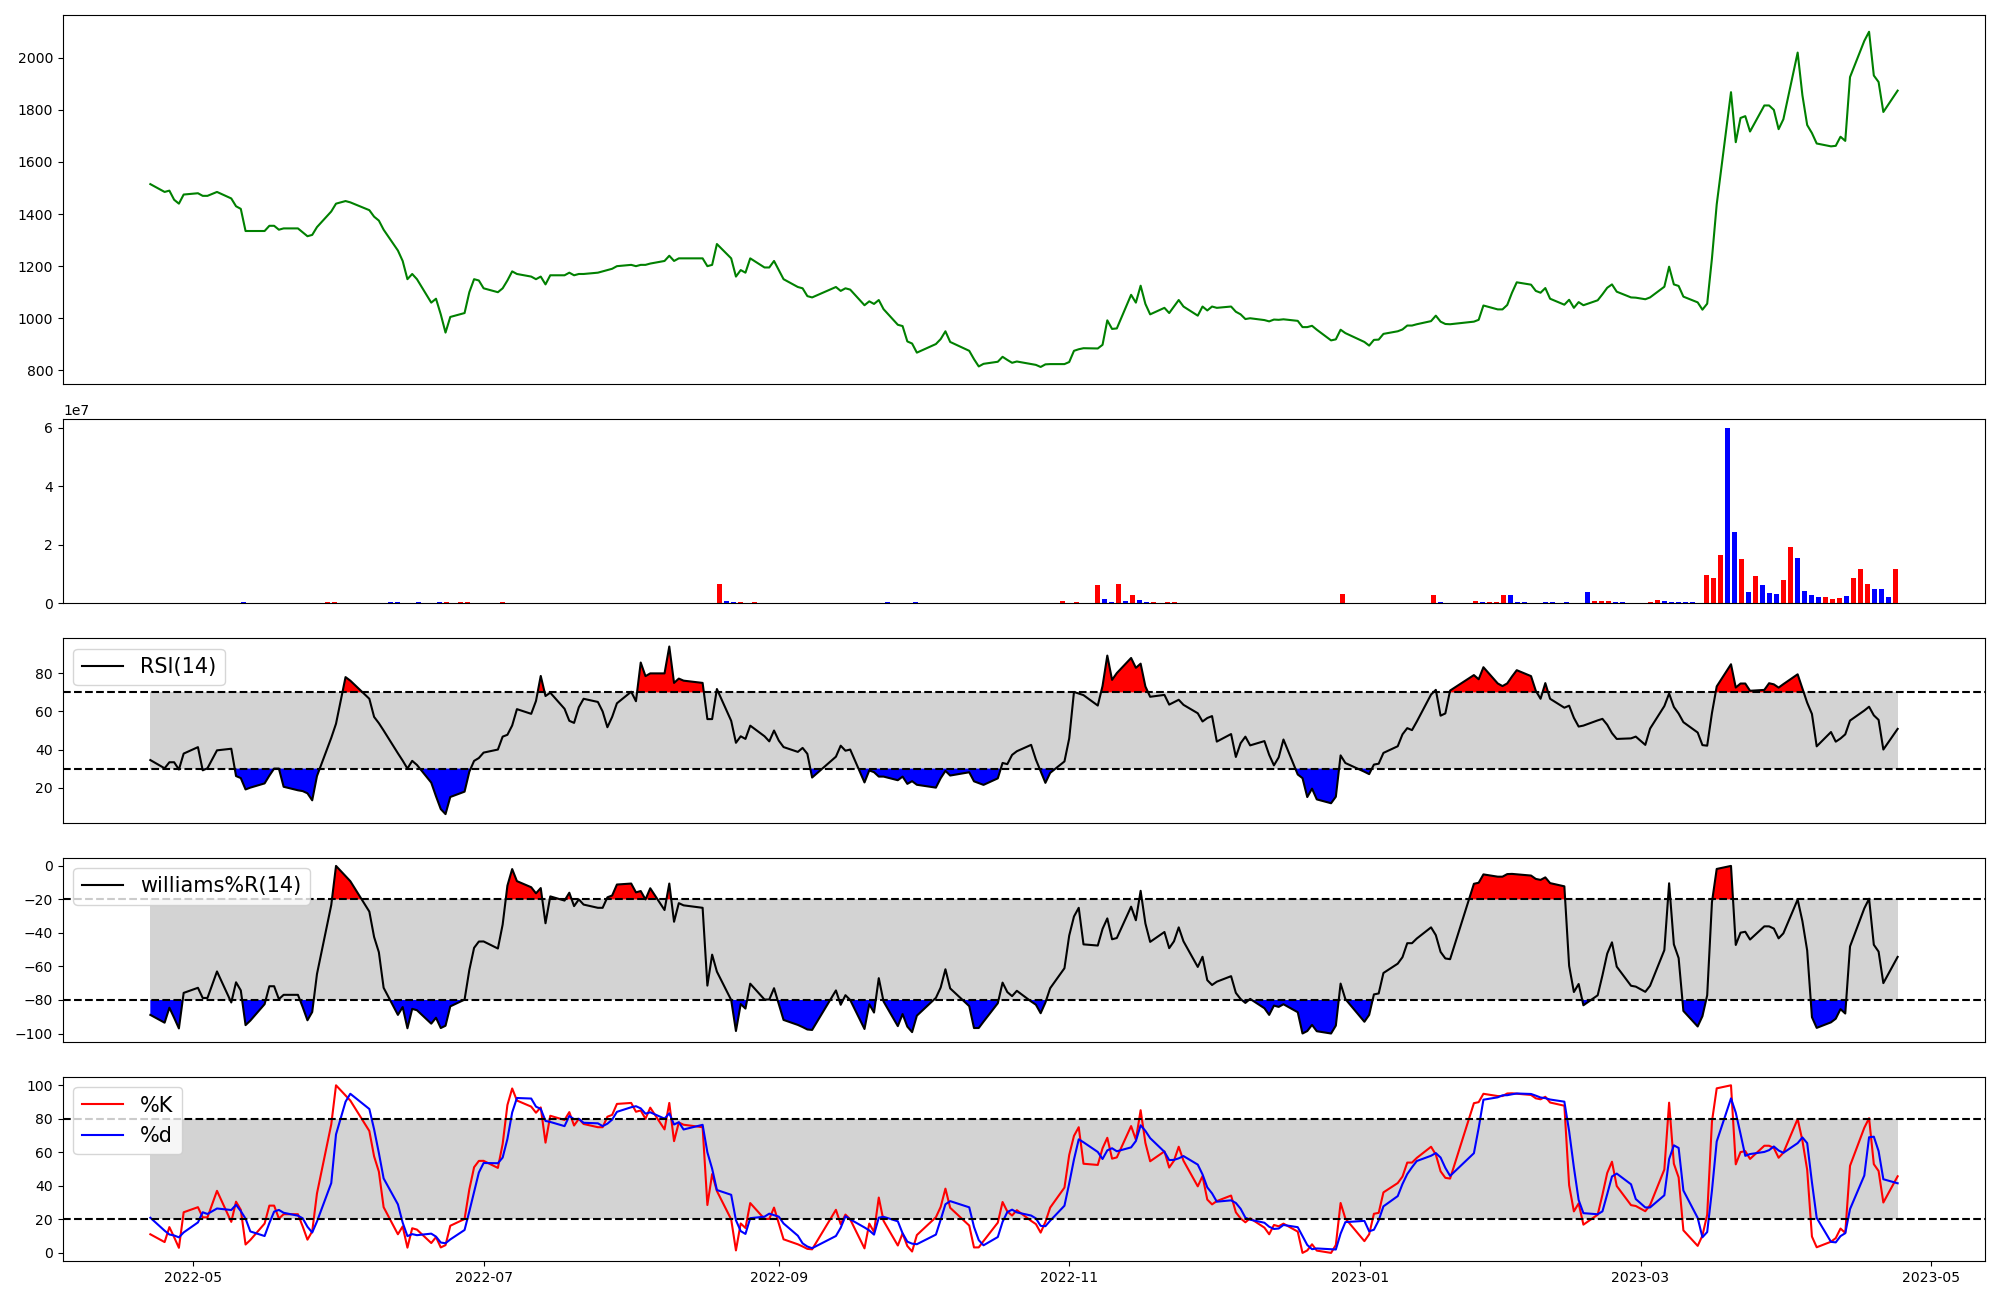
Task: Click the 2023-01 date tick label
Action: click(1360, 1277)
